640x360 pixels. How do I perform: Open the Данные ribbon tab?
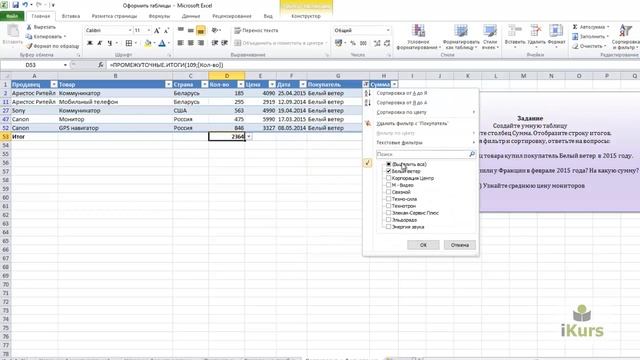[191, 16]
